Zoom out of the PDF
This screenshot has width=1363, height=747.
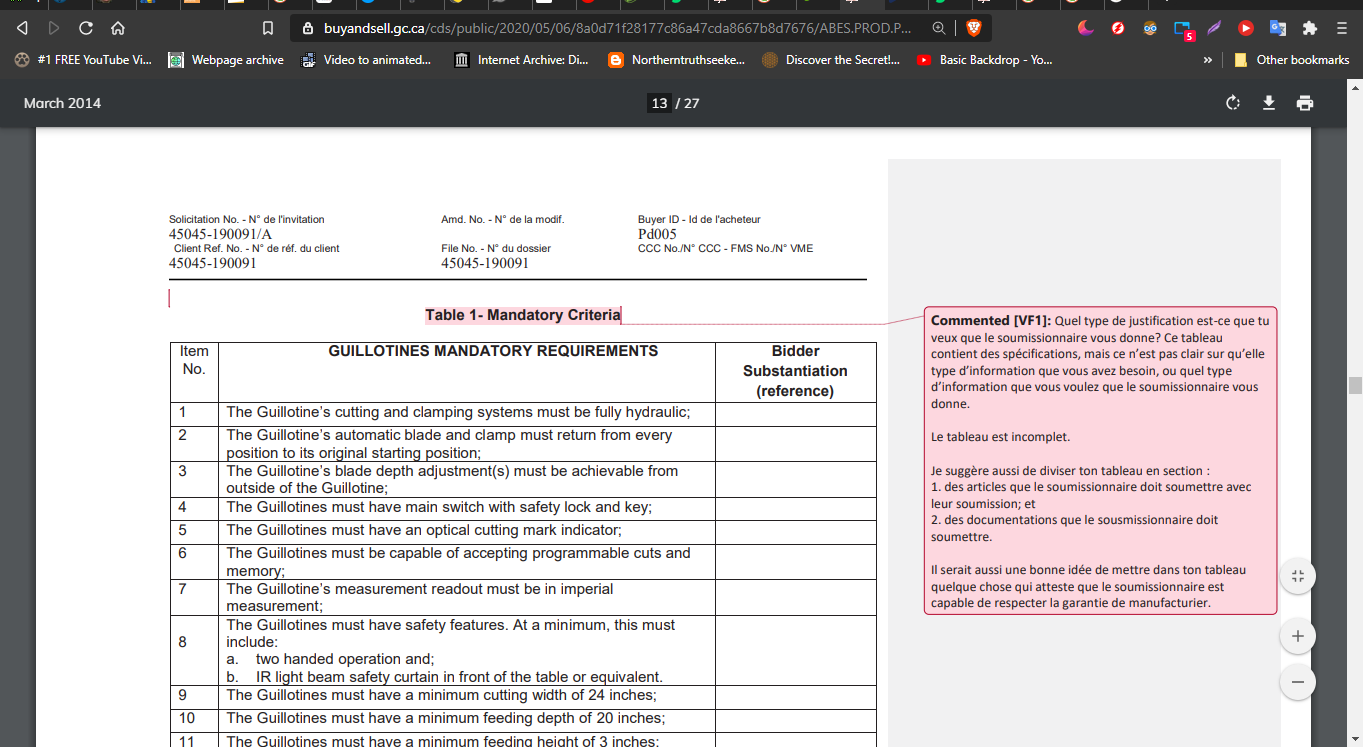point(1297,682)
